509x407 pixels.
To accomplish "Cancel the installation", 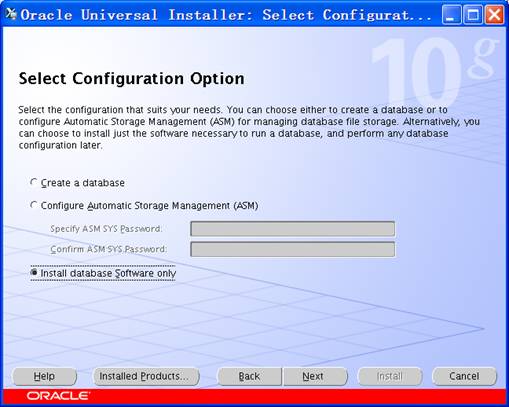I will click(464, 376).
